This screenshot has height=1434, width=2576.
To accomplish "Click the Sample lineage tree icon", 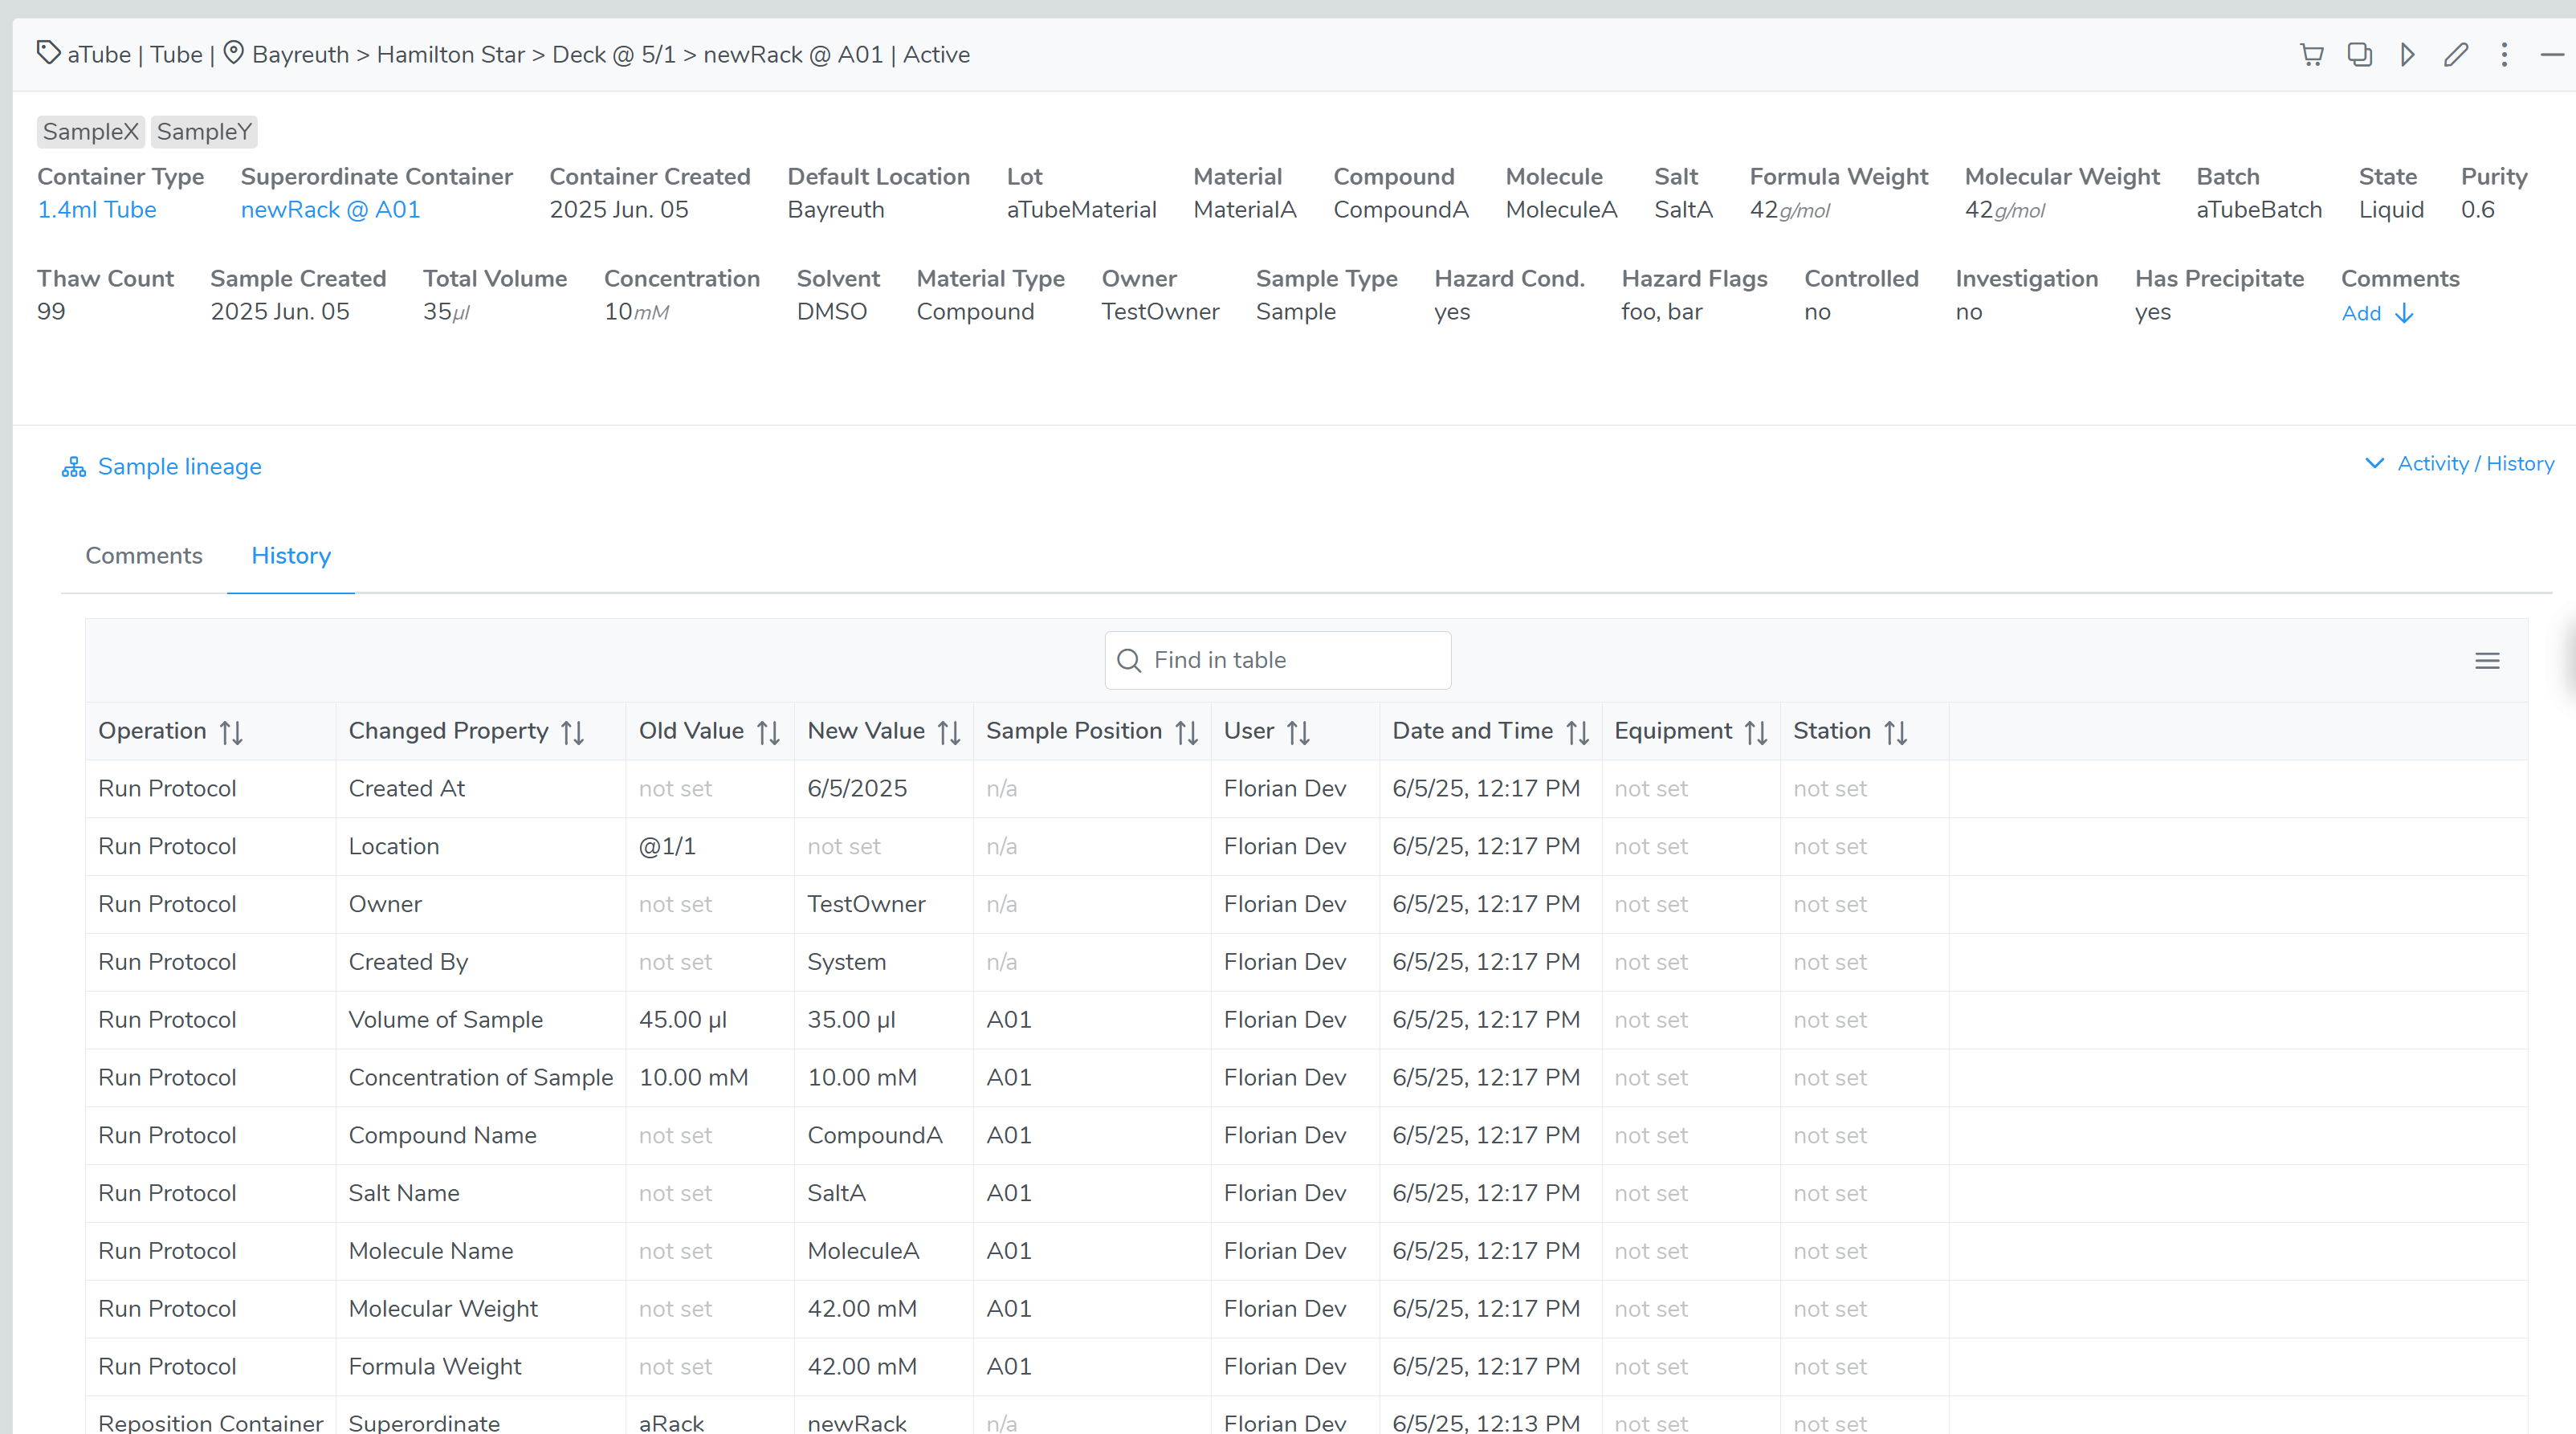I will pos(74,467).
